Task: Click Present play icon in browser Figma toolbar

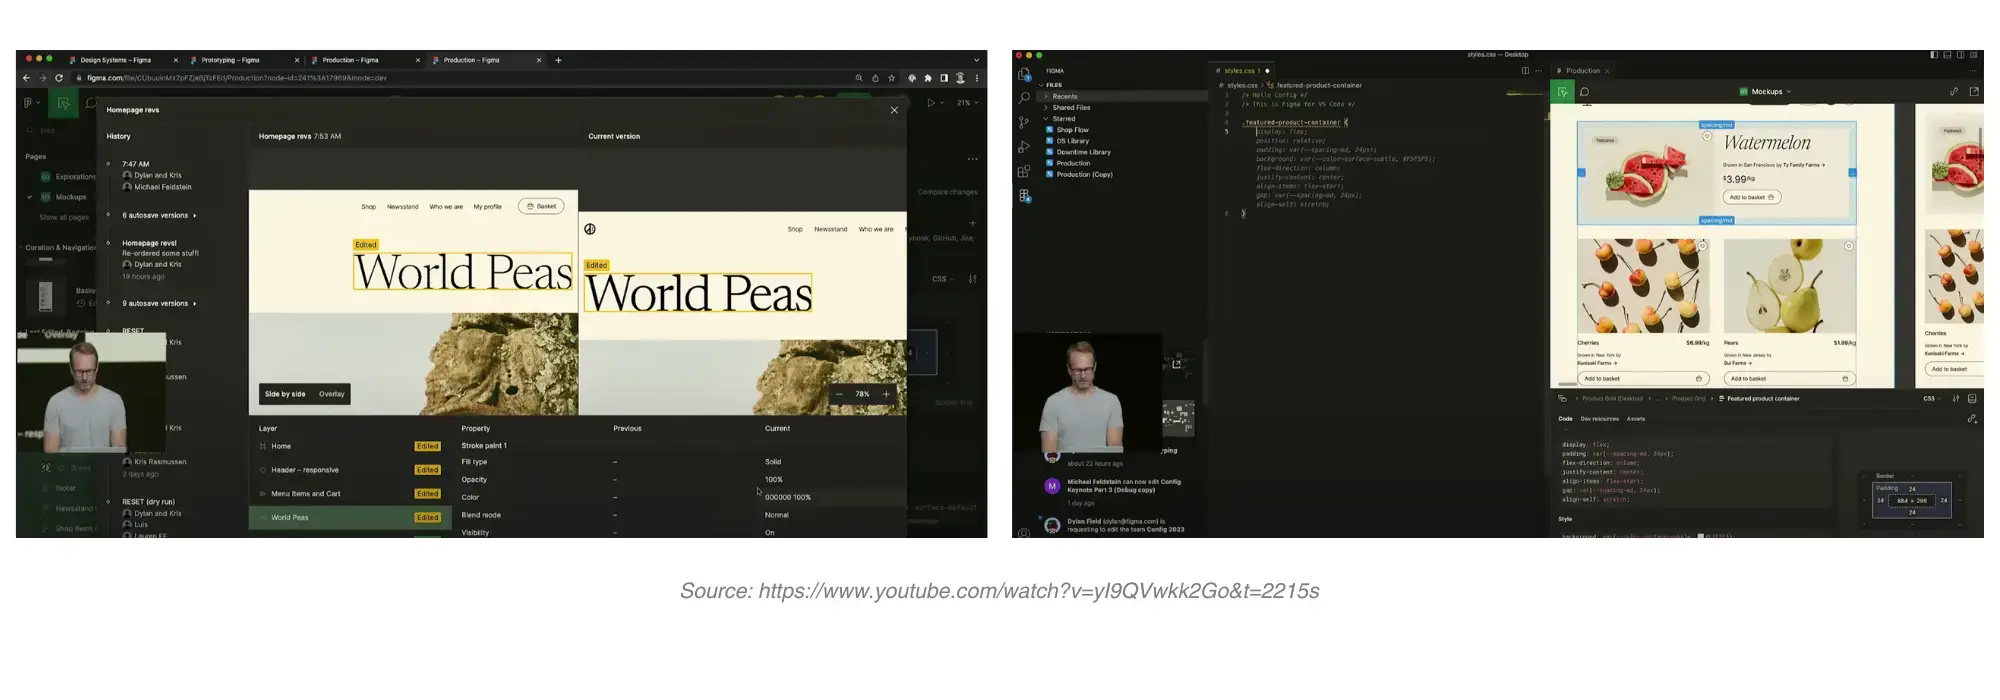Action: coord(931,102)
